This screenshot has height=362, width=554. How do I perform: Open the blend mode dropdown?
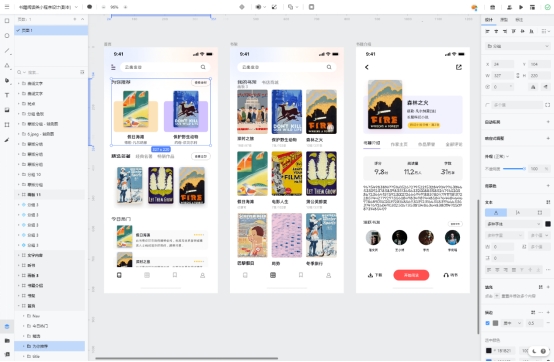[x=497, y=156]
